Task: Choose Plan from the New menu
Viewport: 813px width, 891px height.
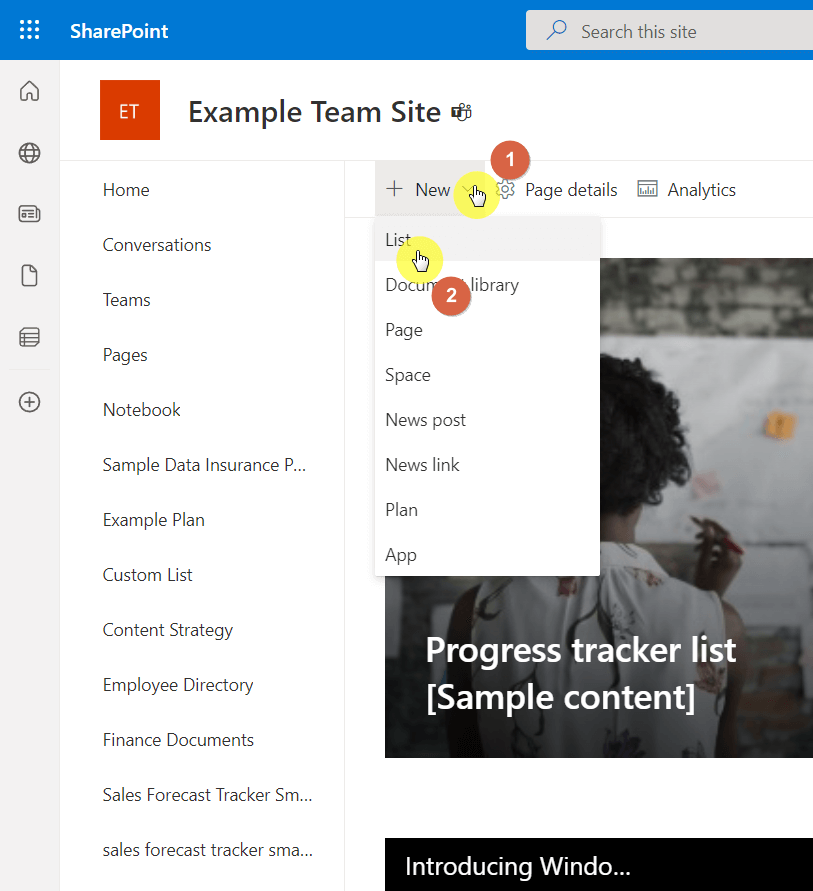Action: 487,509
